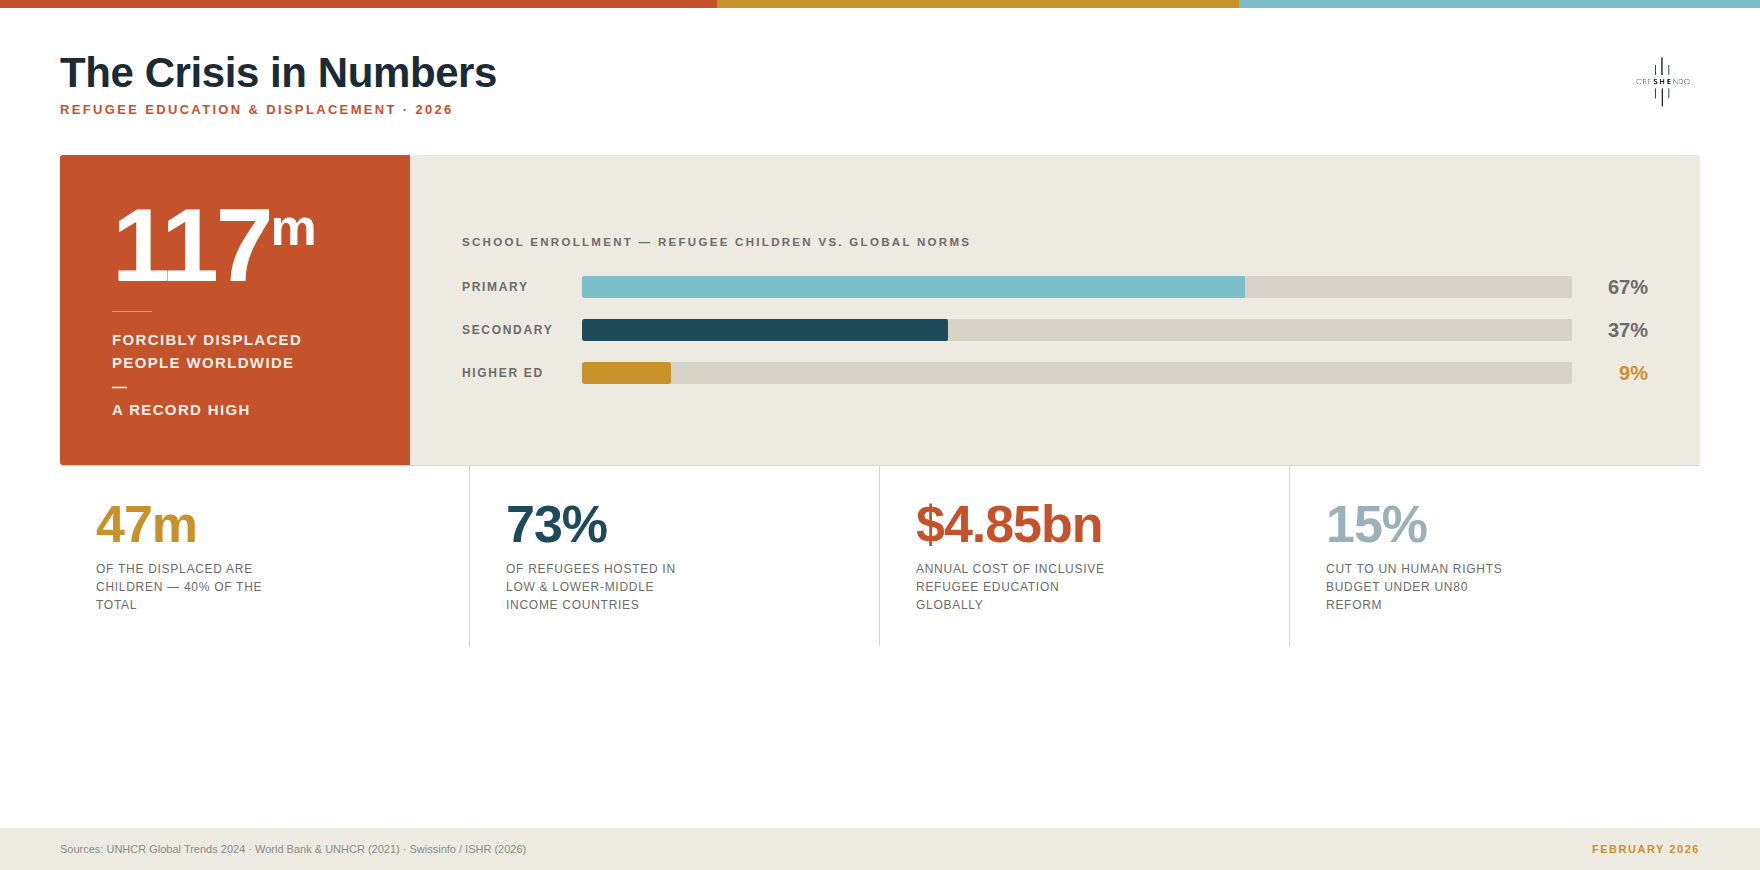The height and width of the screenshot is (870, 1760).
Task: Click the Crescendo logo in the corner
Action: pyautogui.click(x=1663, y=82)
